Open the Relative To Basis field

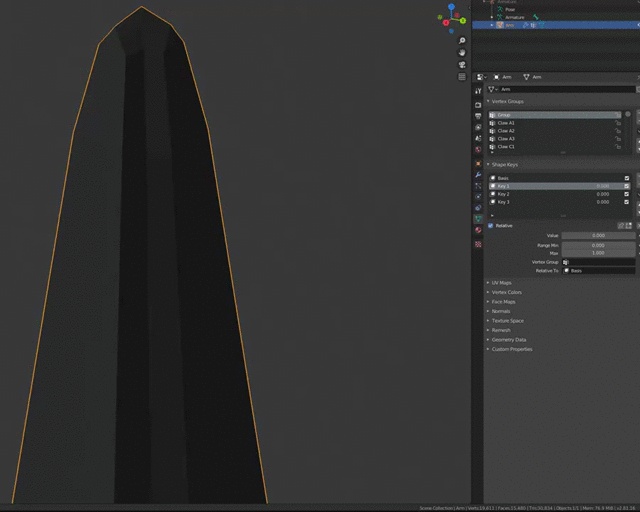pos(598,271)
